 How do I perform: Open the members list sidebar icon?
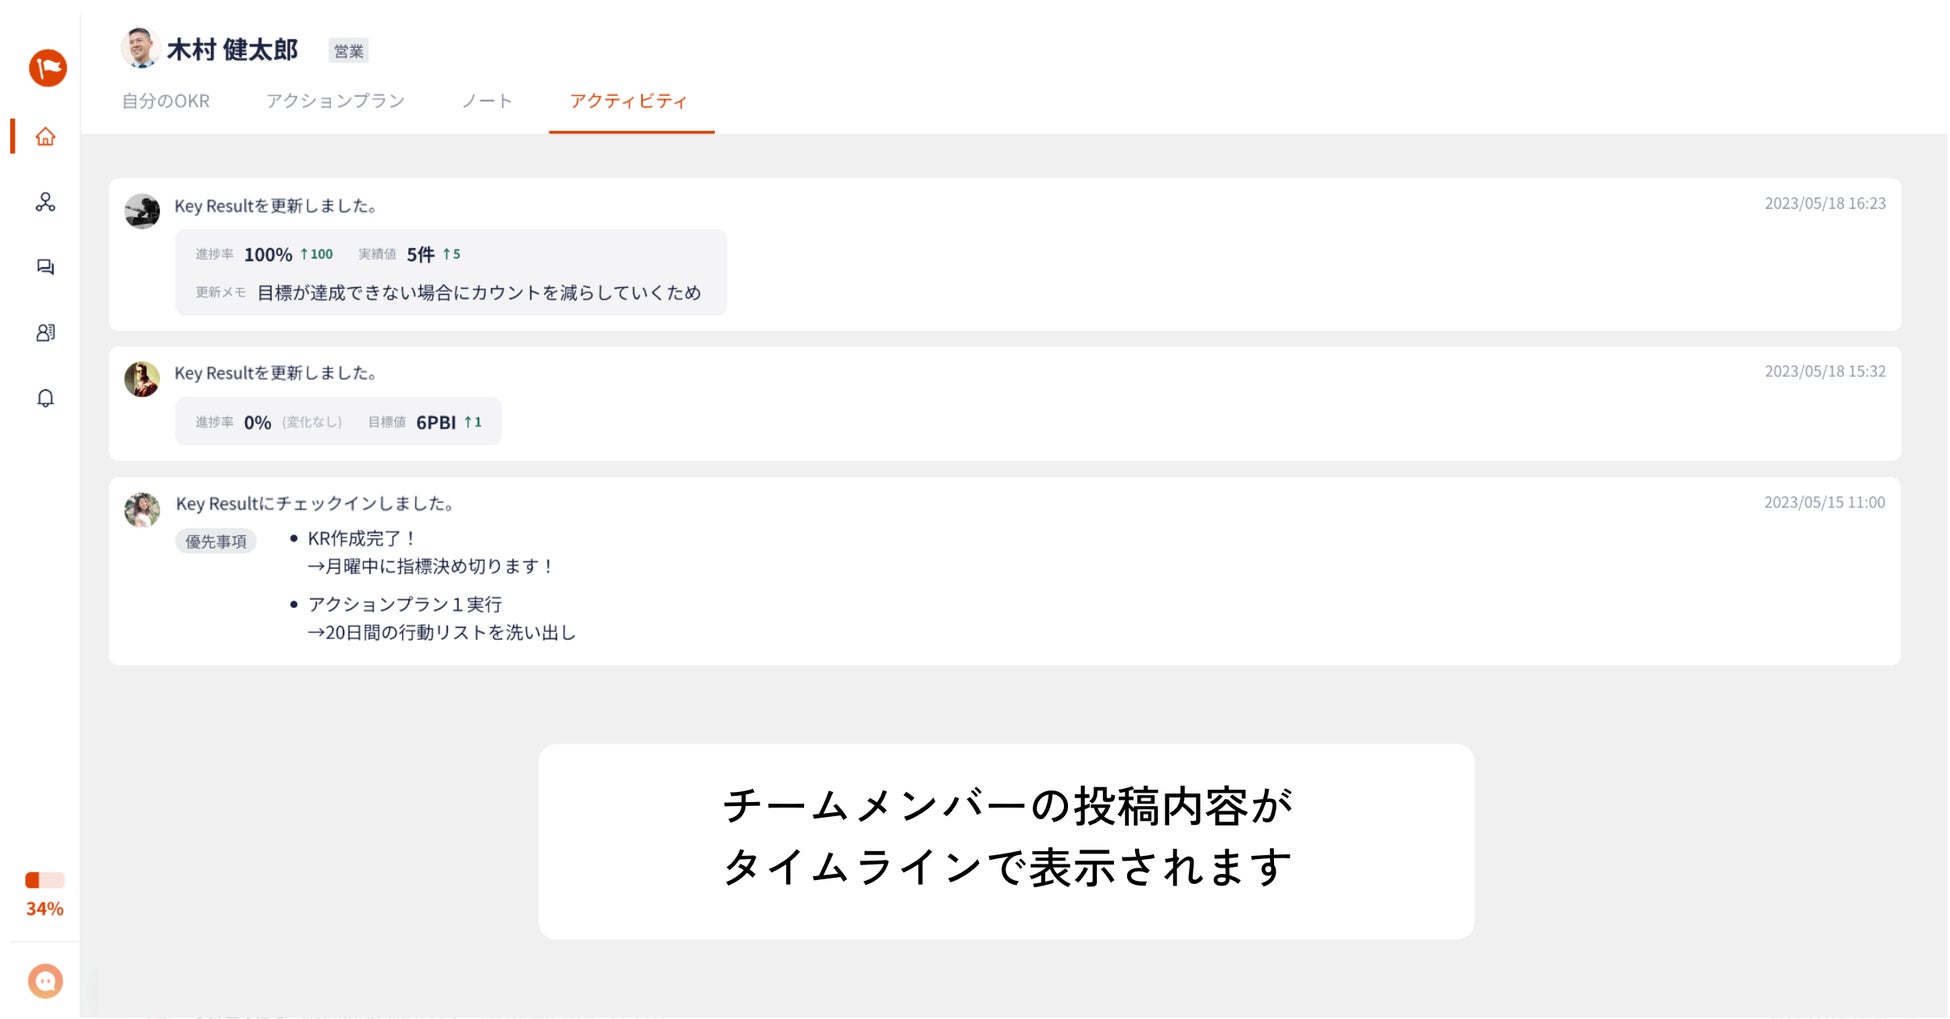(46, 332)
